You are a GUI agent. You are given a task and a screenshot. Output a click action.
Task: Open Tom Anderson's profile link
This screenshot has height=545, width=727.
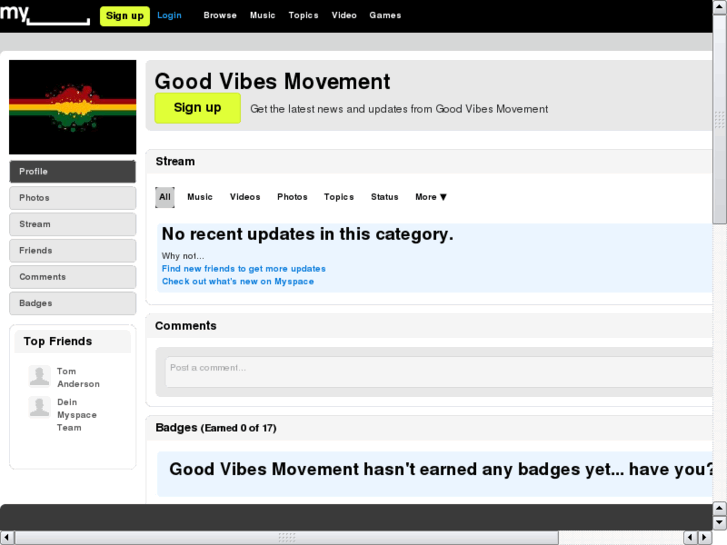coord(78,378)
